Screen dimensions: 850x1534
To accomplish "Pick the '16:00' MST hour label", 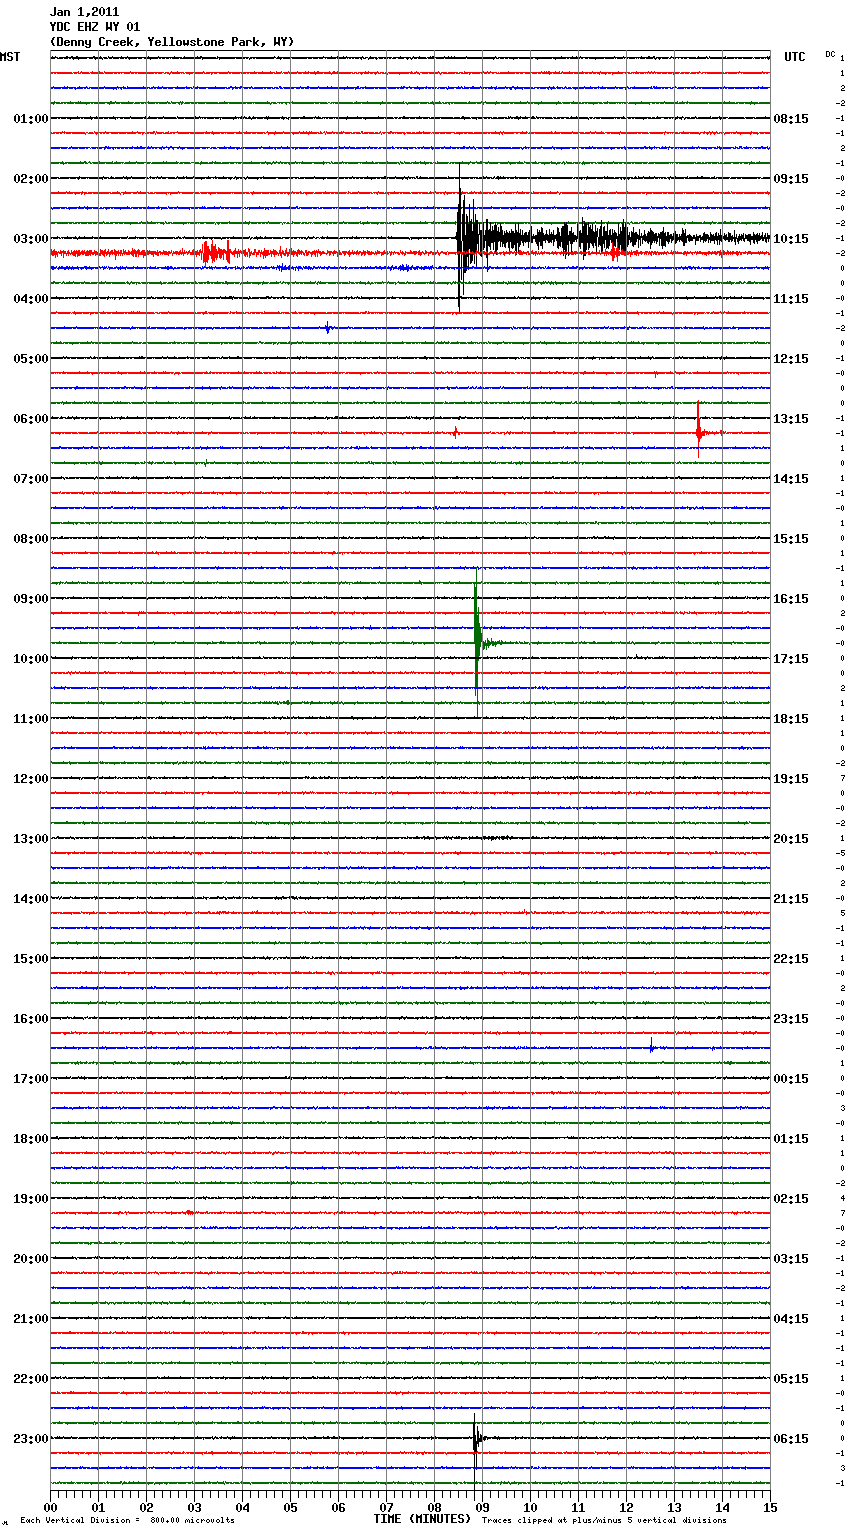I will (x=30, y=1019).
